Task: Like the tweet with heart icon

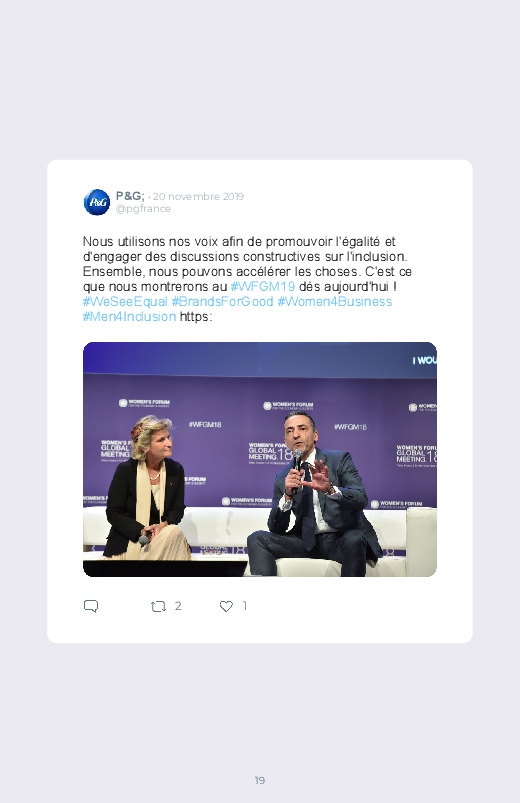Action: pyautogui.click(x=226, y=606)
